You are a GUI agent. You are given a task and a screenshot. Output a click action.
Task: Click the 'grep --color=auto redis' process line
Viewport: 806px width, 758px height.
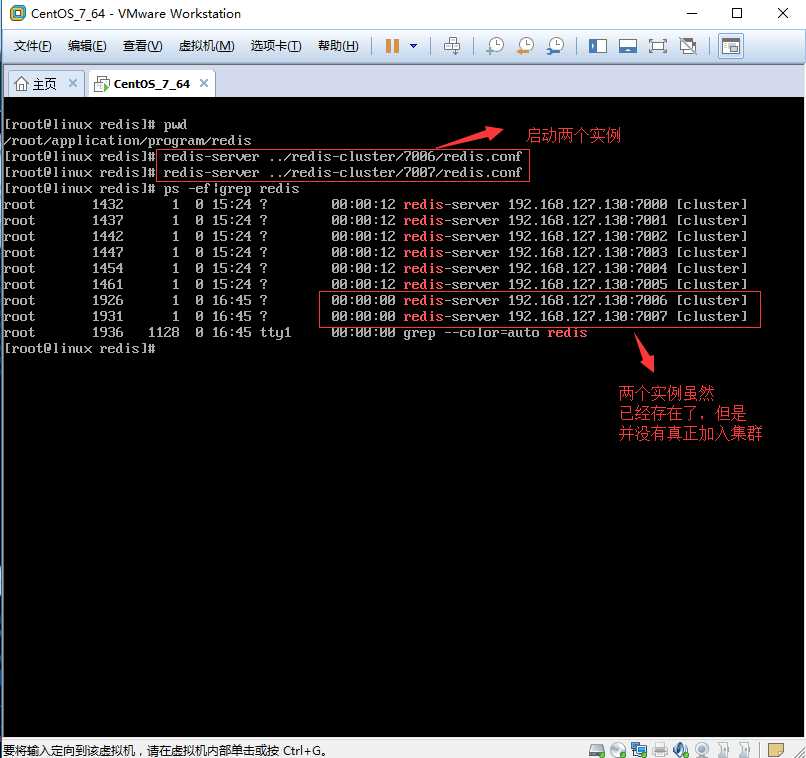pyautogui.click(x=494, y=332)
